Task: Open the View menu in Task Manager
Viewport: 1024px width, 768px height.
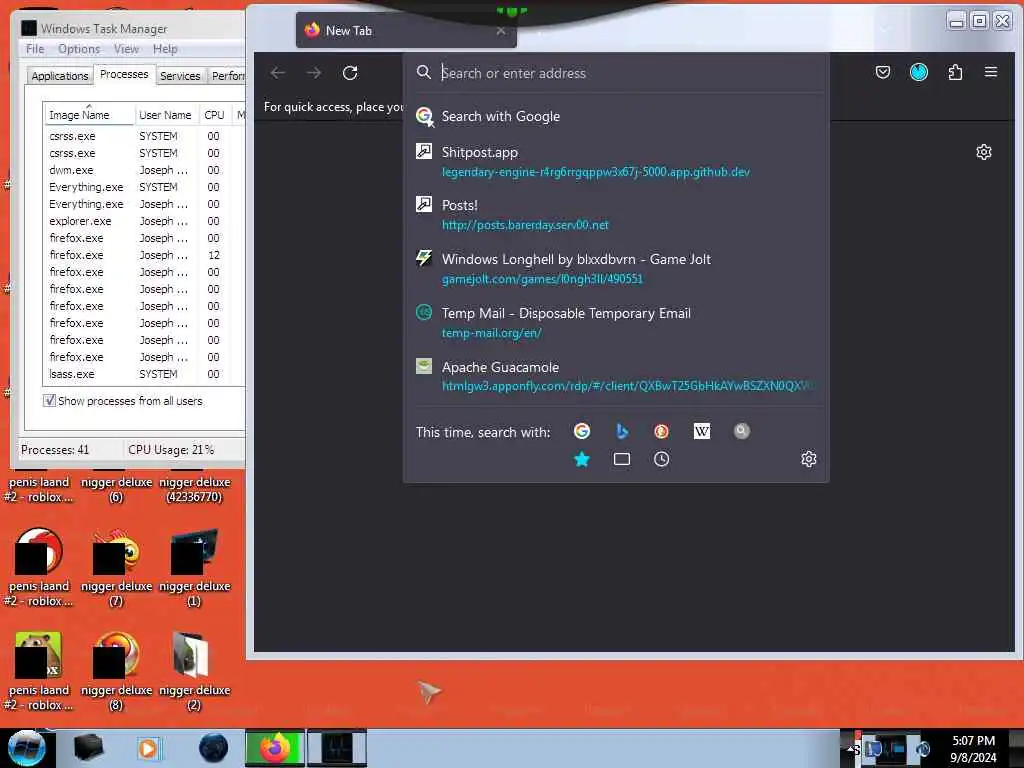Action: (126, 49)
